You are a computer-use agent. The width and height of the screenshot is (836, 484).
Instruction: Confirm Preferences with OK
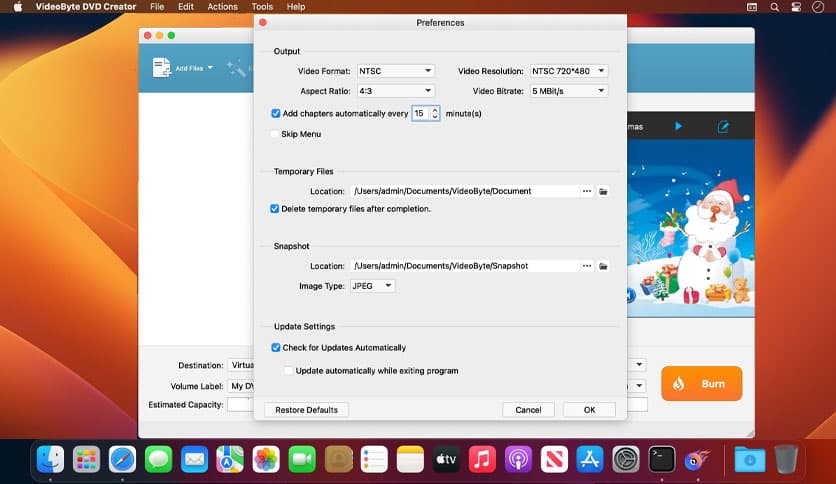(589, 409)
